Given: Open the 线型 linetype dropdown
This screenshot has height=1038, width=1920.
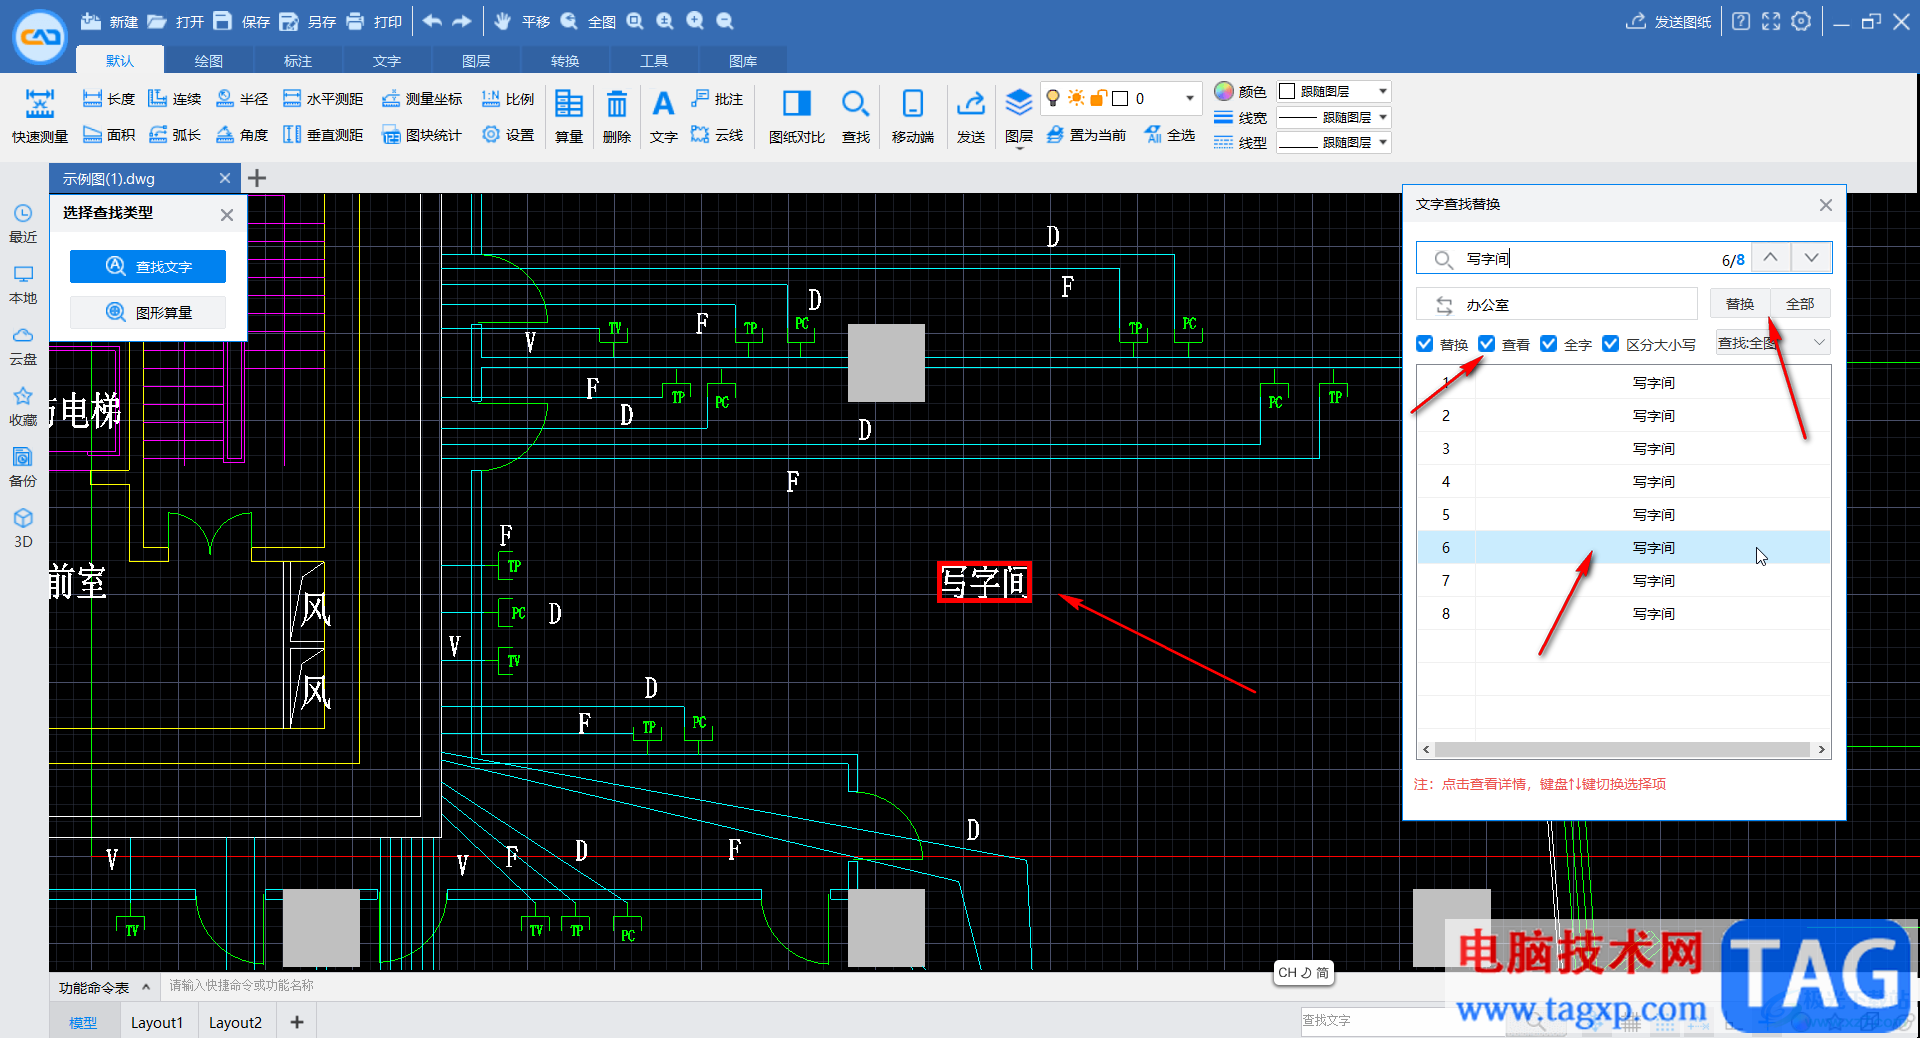Looking at the screenshot, I should tap(1383, 142).
